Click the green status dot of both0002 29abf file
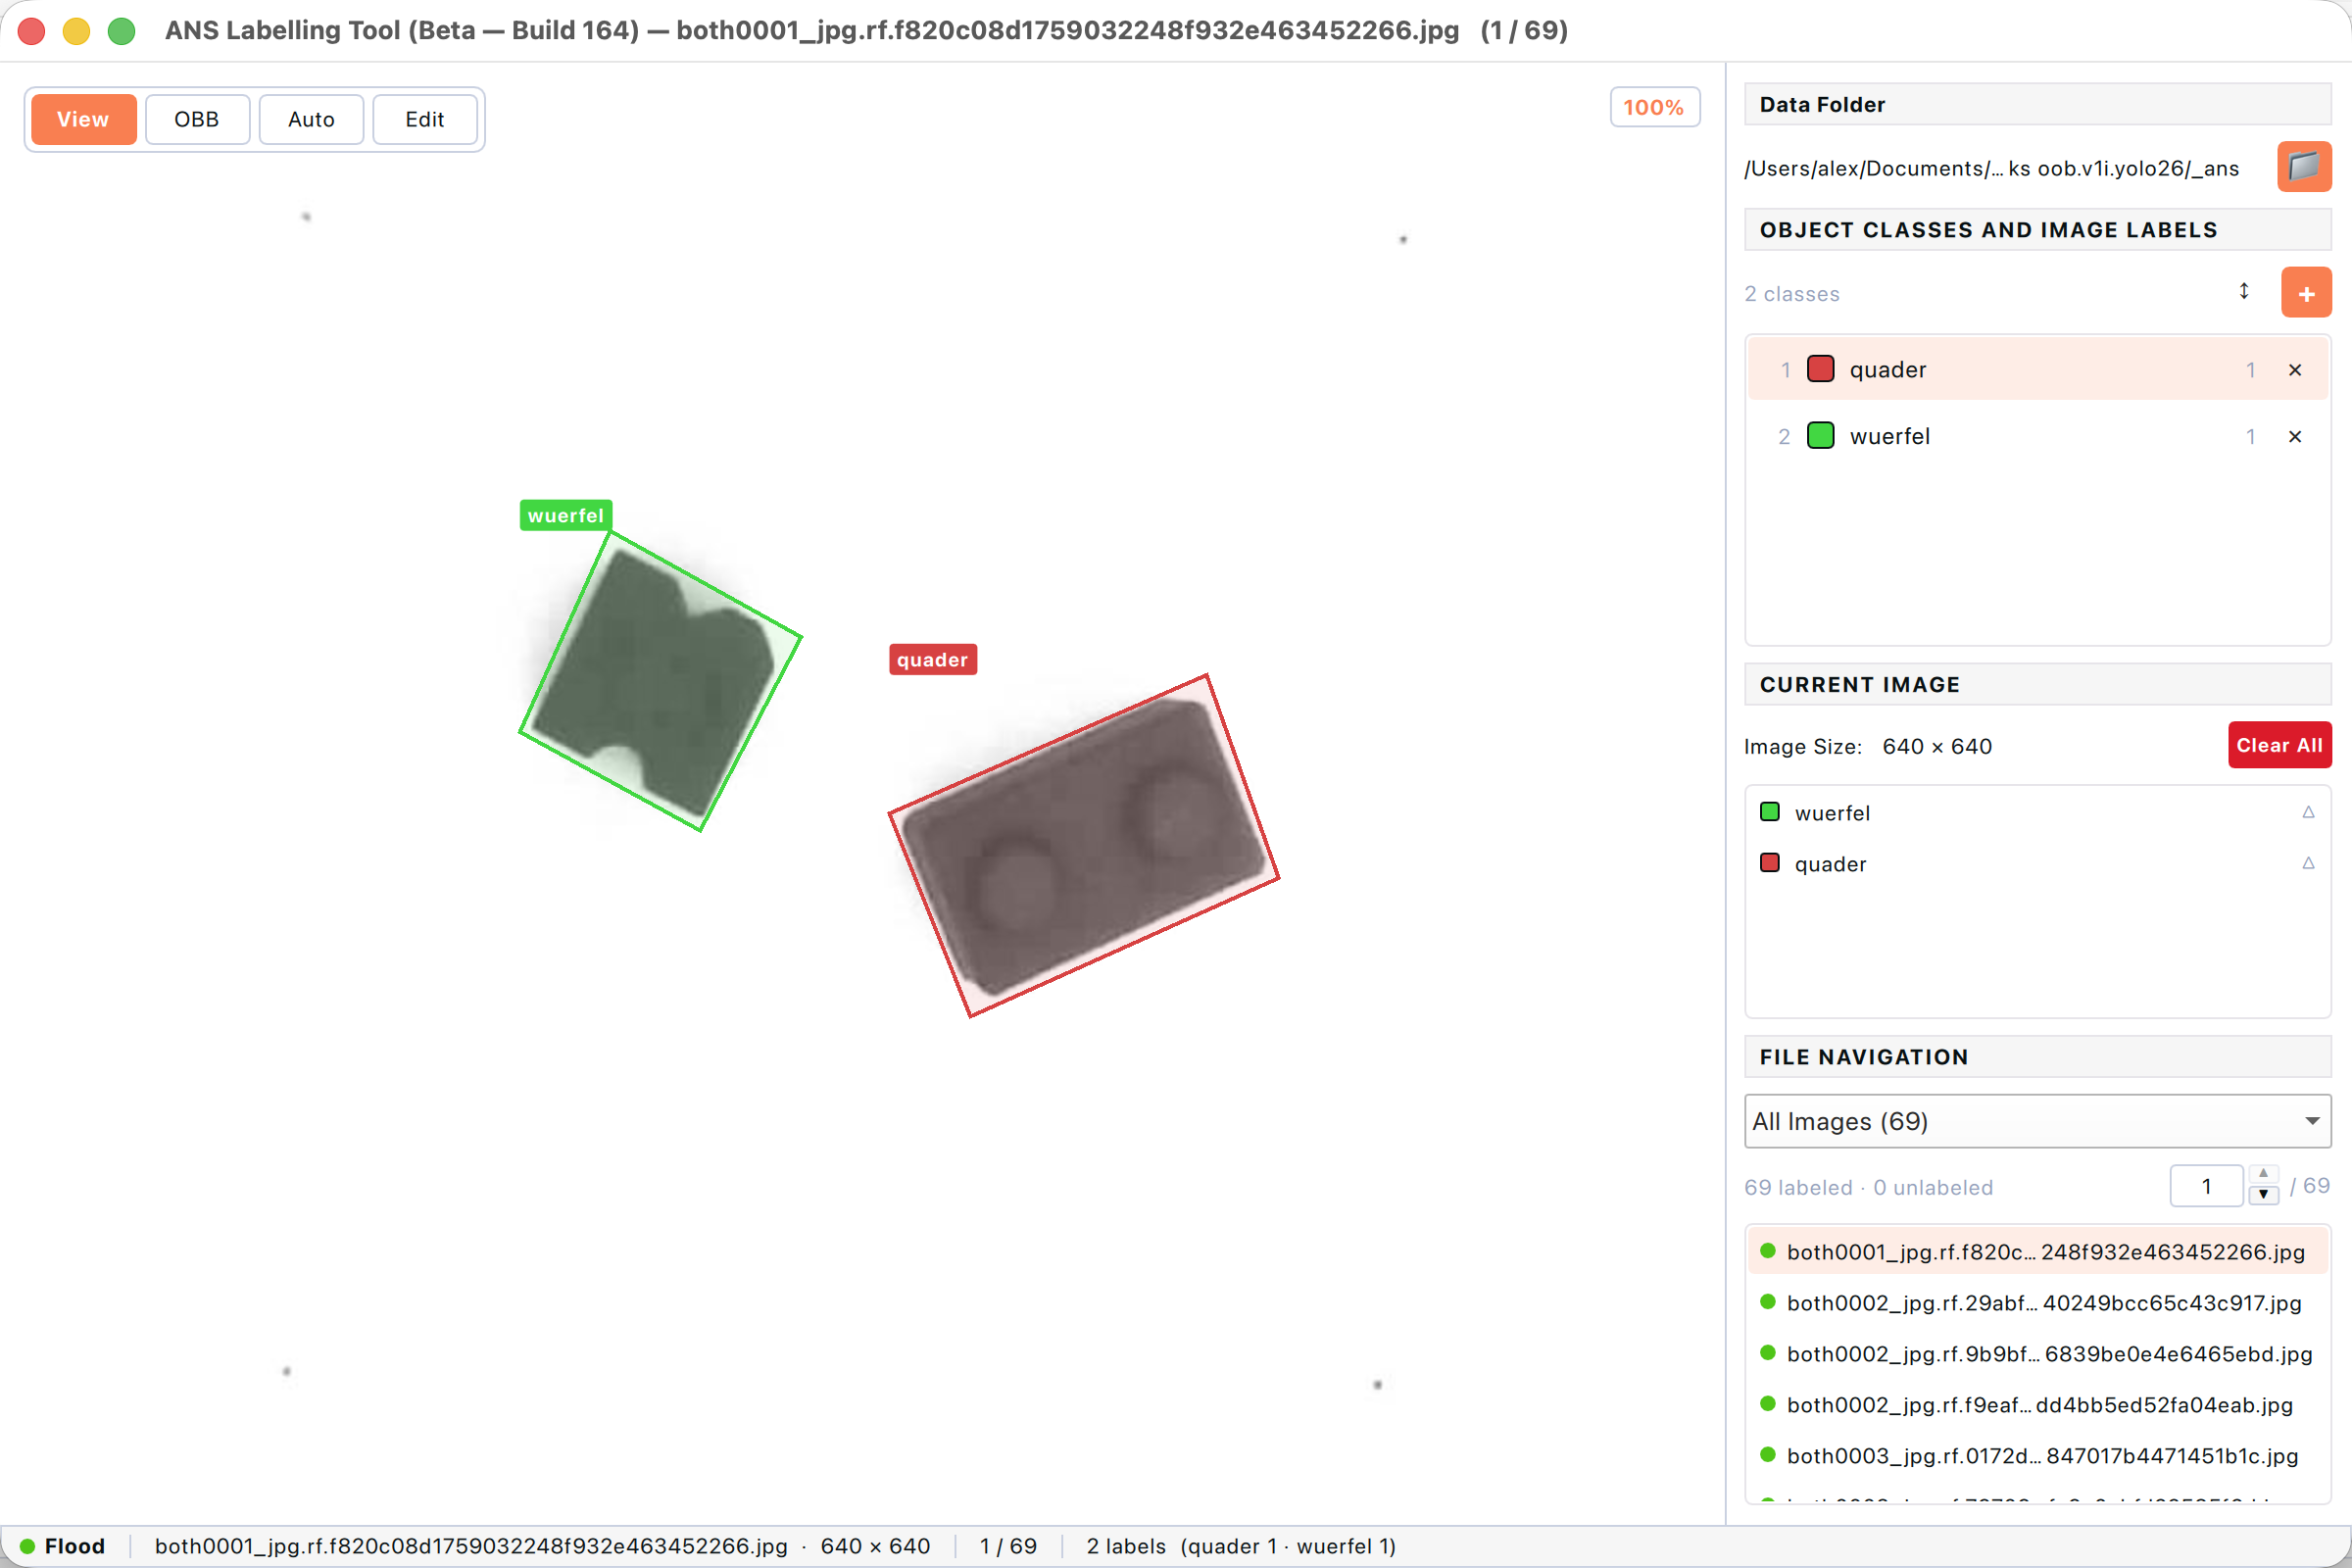 [x=1768, y=1302]
